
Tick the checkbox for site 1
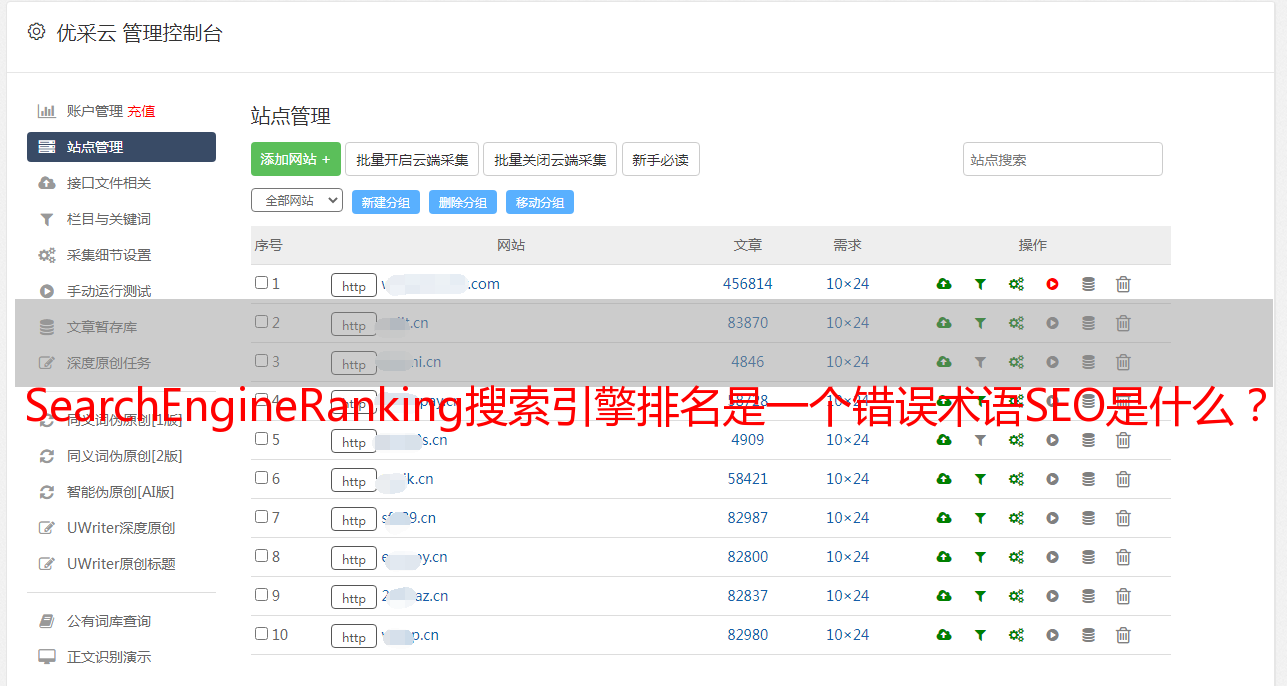[x=261, y=283]
